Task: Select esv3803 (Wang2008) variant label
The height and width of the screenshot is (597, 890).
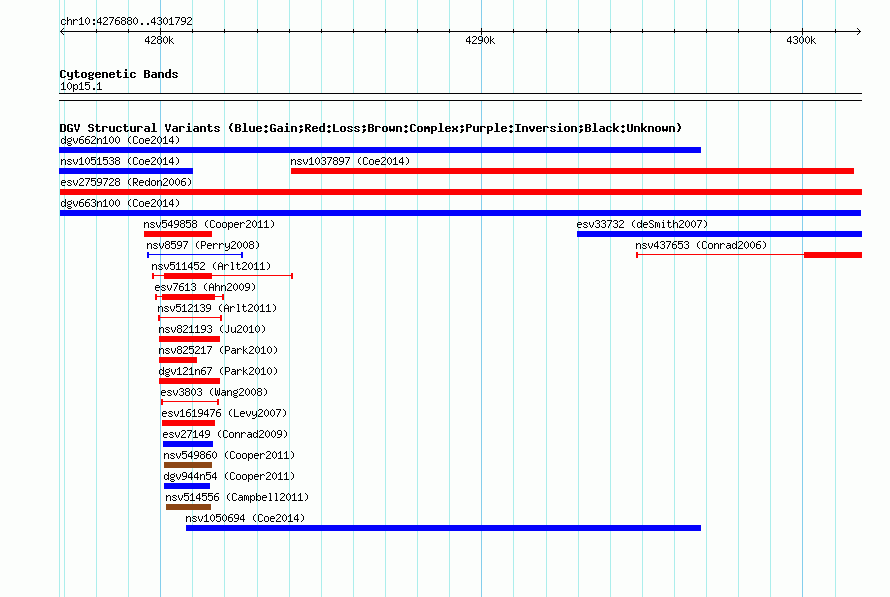Action: [214, 392]
